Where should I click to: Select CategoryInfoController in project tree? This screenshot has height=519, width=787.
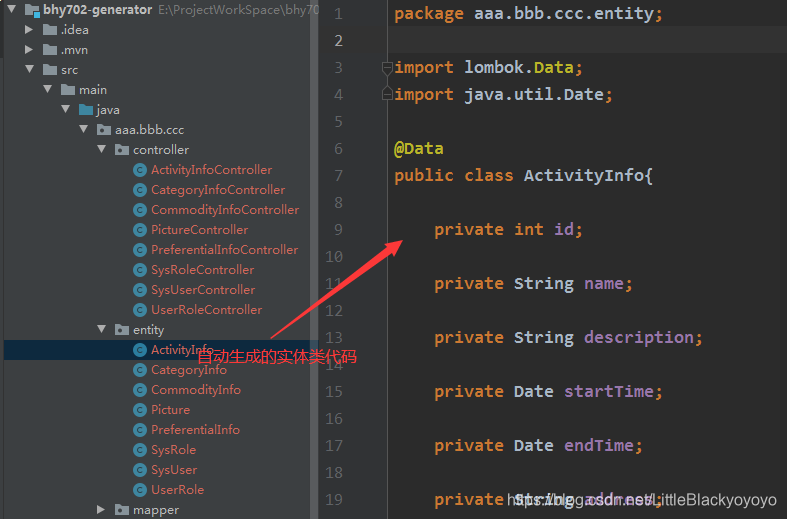(x=217, y=190)
